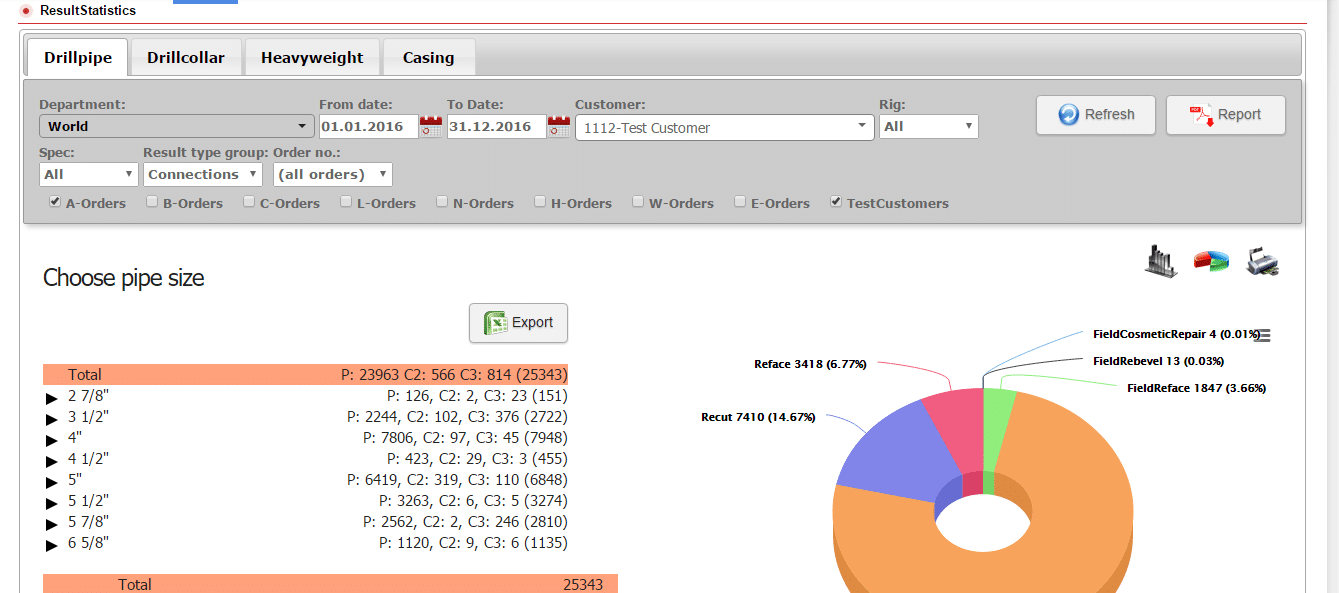Open calendar picker for From date
Image resolution: width=1339 pixels, height=593 pixels.
coord(430,126)
